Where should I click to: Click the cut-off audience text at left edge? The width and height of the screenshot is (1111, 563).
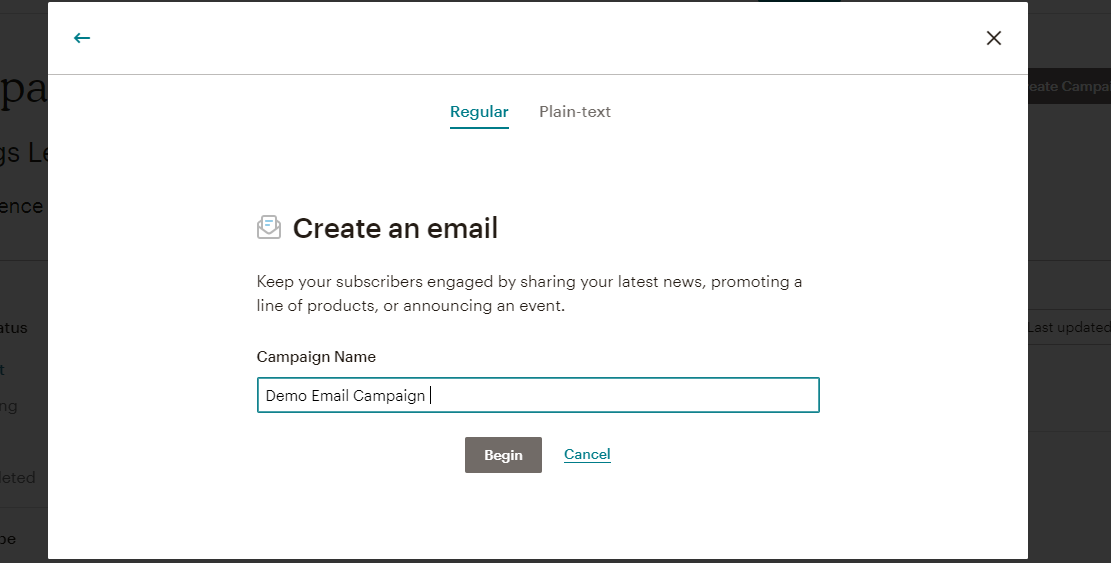[x=21, y=206]
